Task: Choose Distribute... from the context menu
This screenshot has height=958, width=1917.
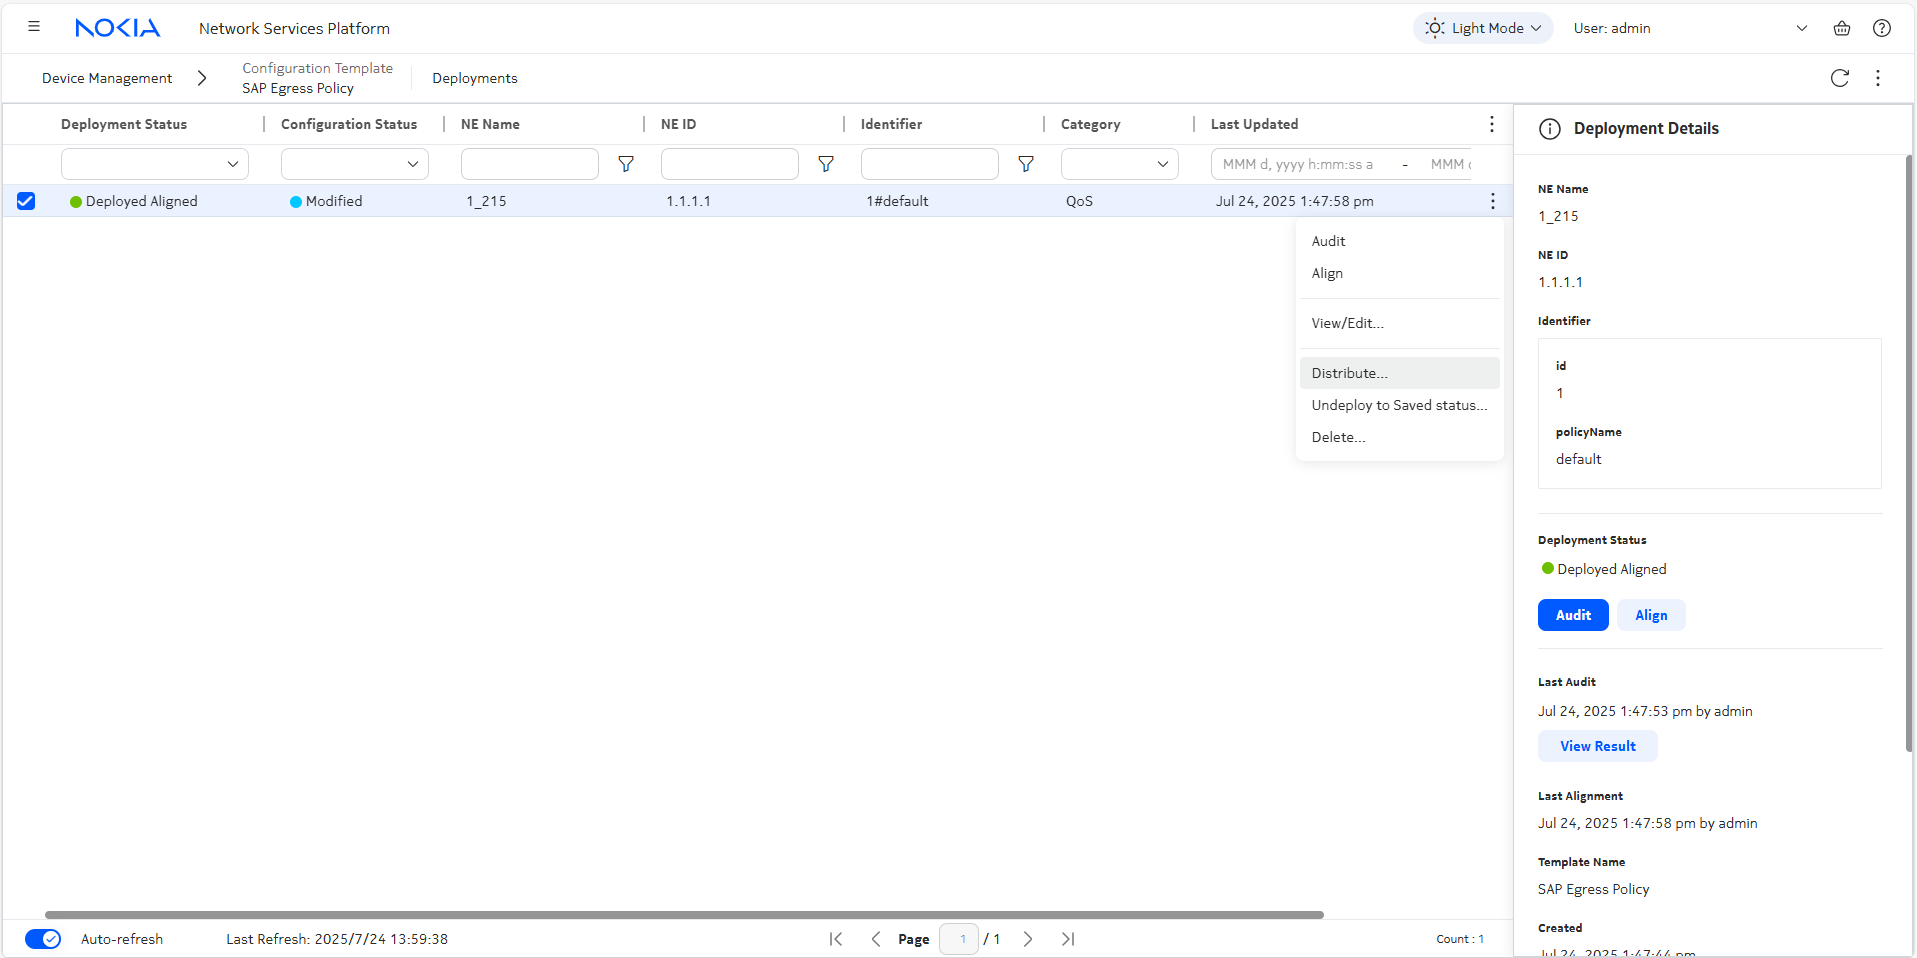Action: coord(1349,373)
